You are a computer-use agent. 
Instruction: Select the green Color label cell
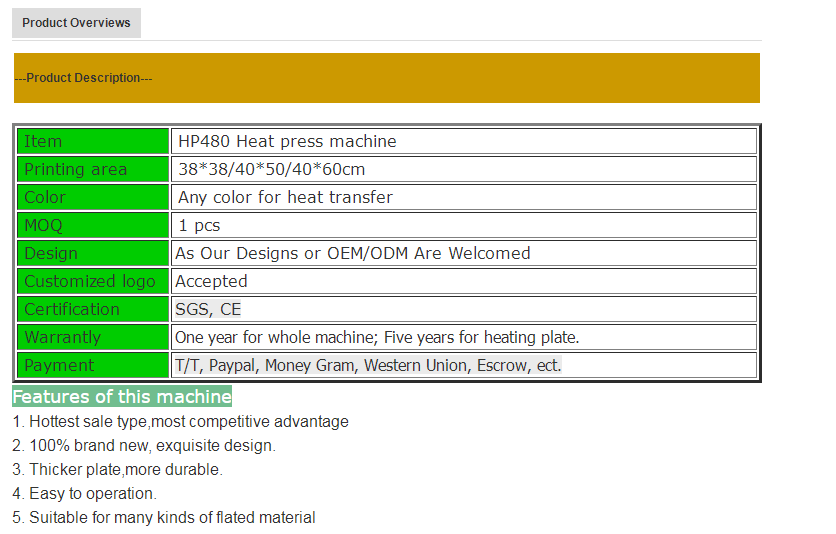point(93,197)
